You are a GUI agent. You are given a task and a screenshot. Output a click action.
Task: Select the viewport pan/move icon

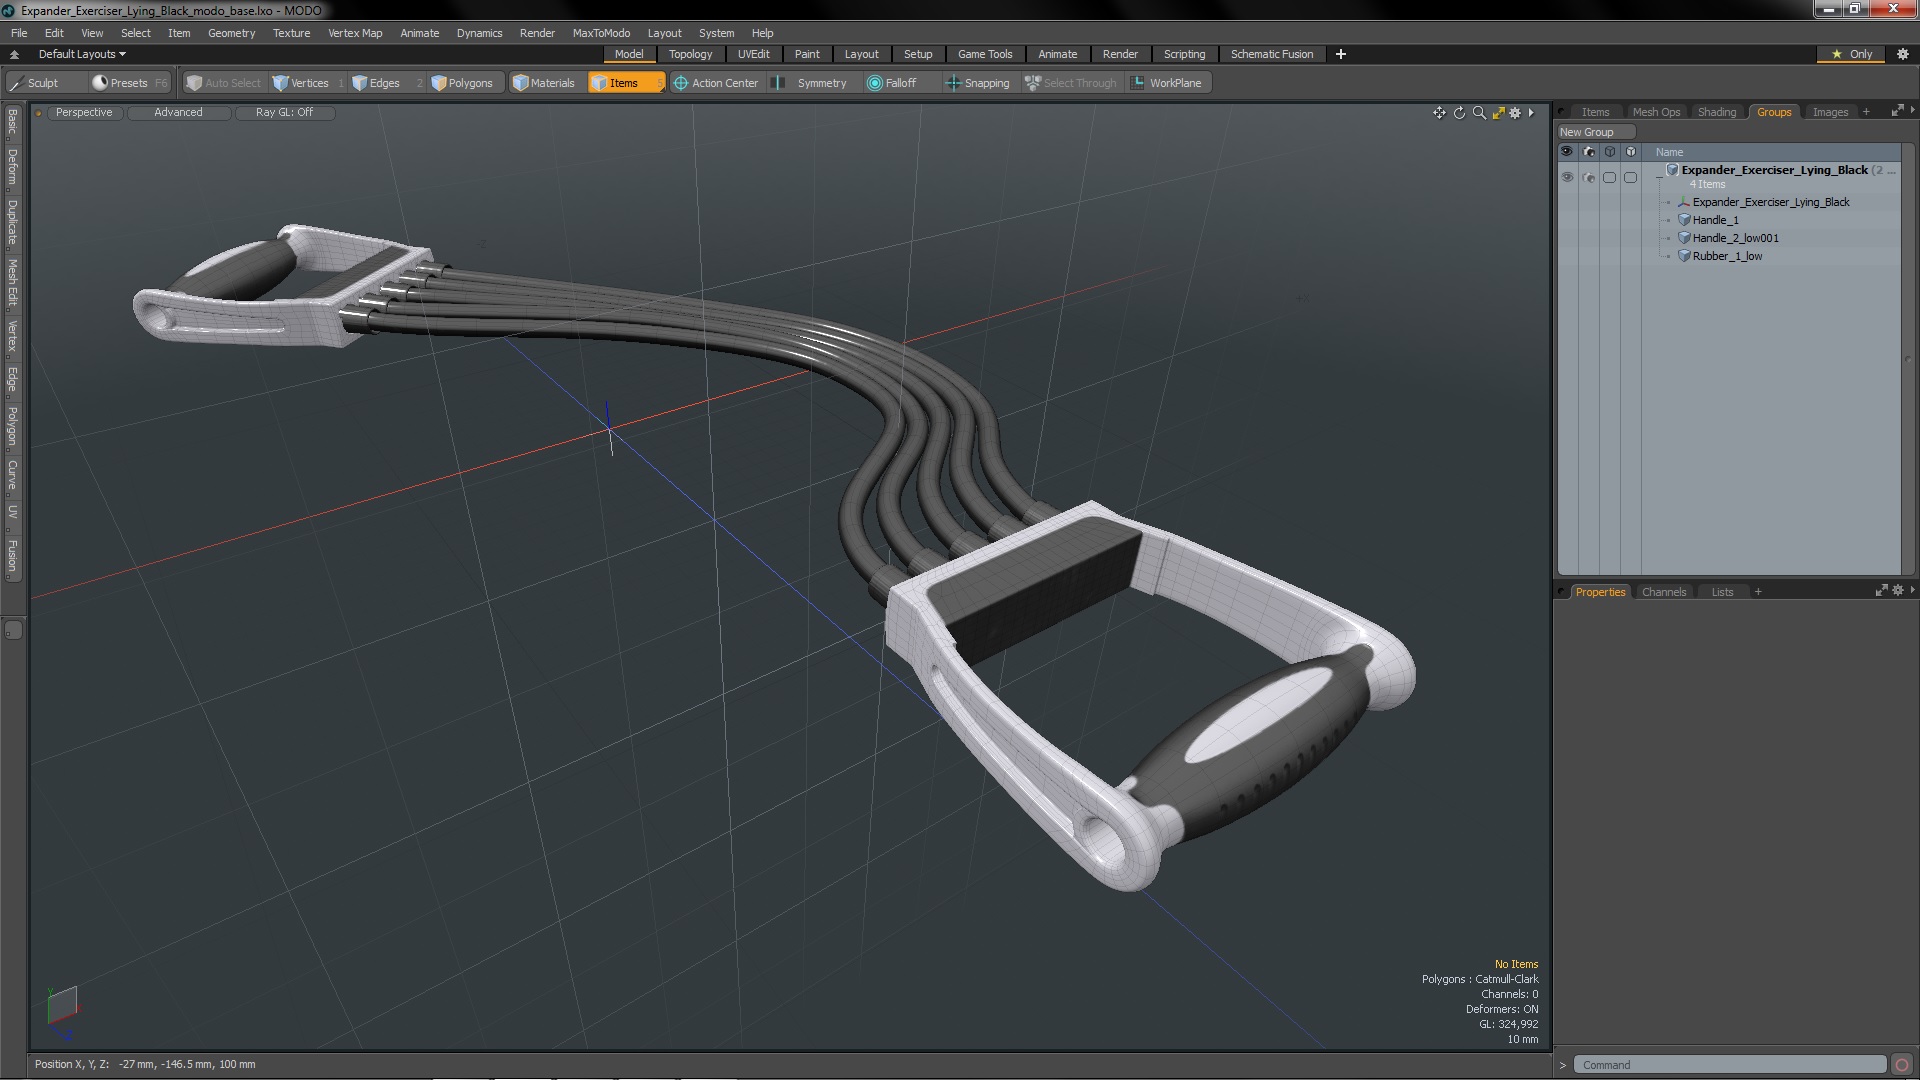pos(1439,113)
